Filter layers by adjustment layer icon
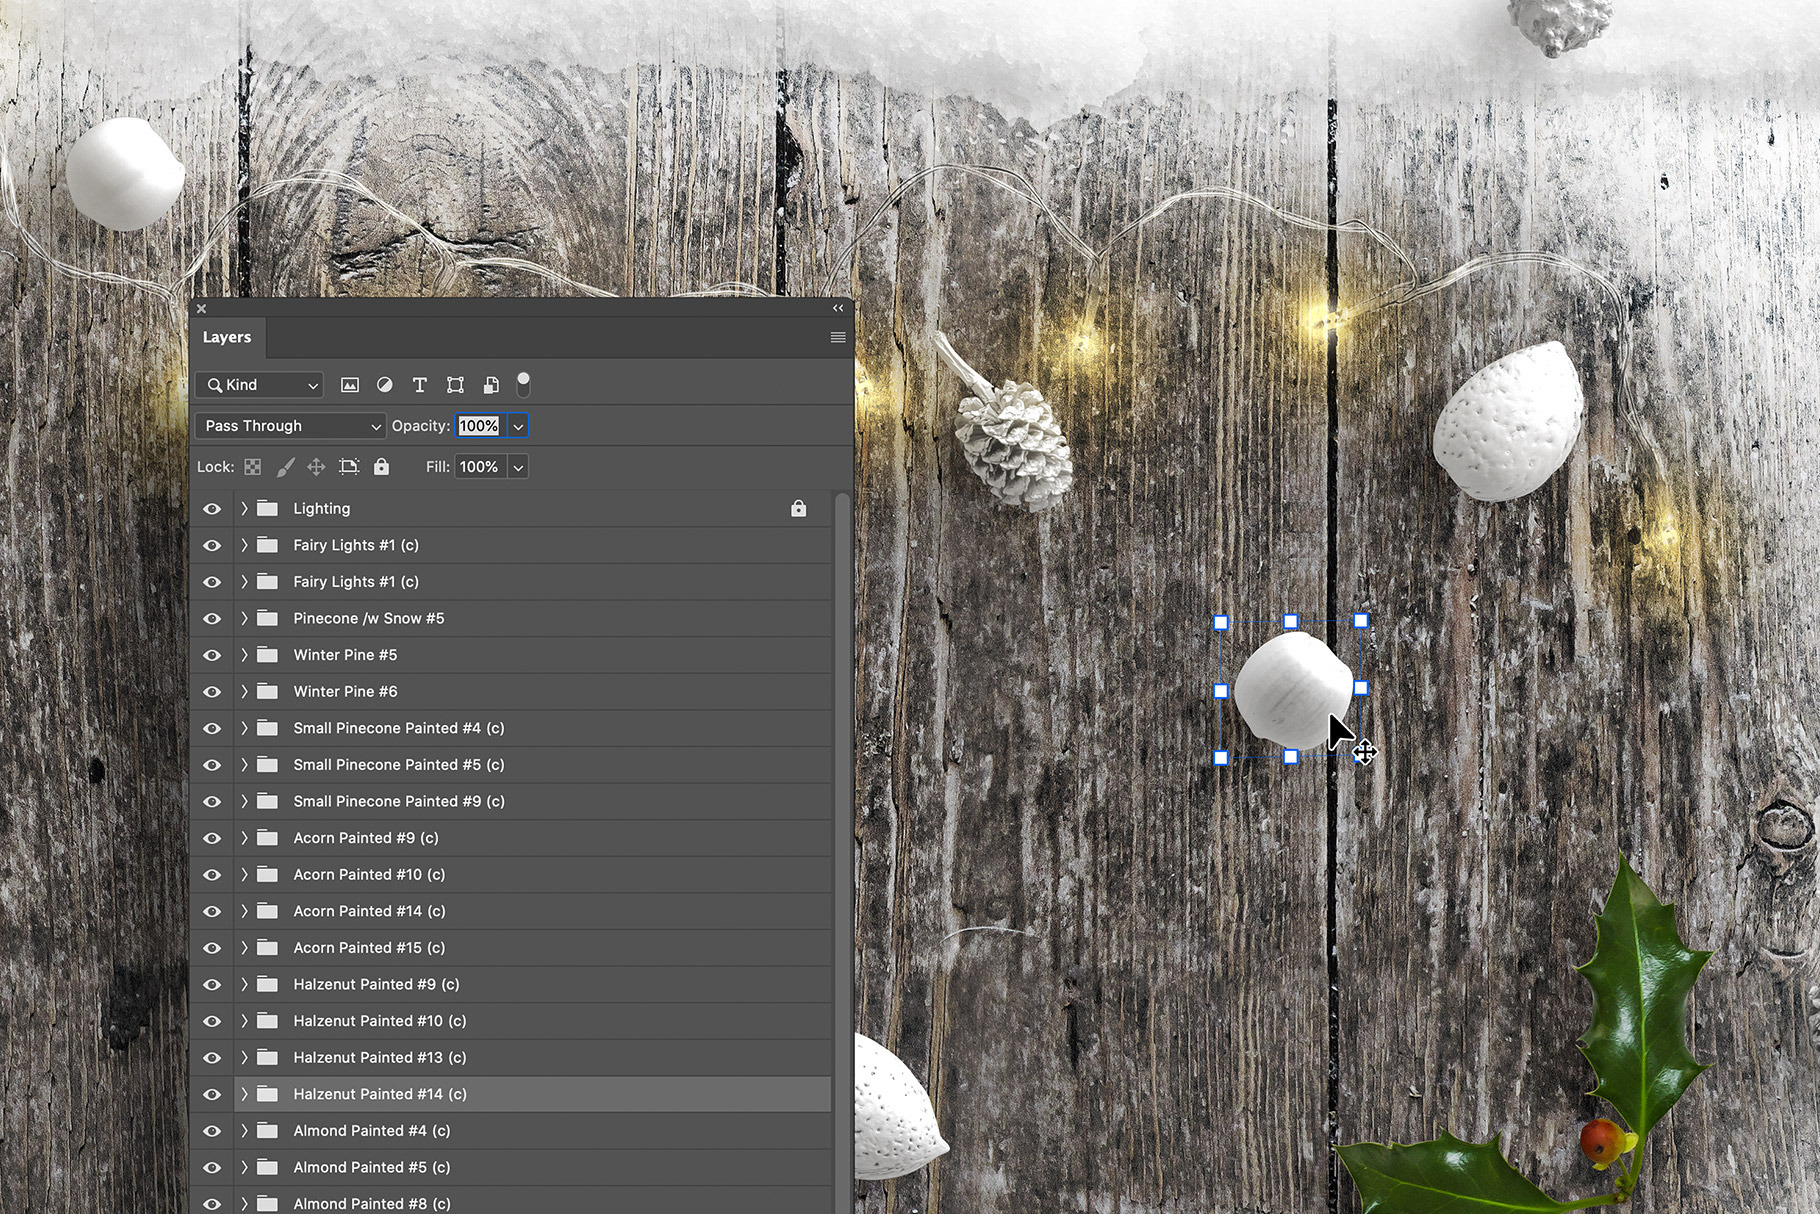1820x1214 pixels. click(x=384, y=385)
